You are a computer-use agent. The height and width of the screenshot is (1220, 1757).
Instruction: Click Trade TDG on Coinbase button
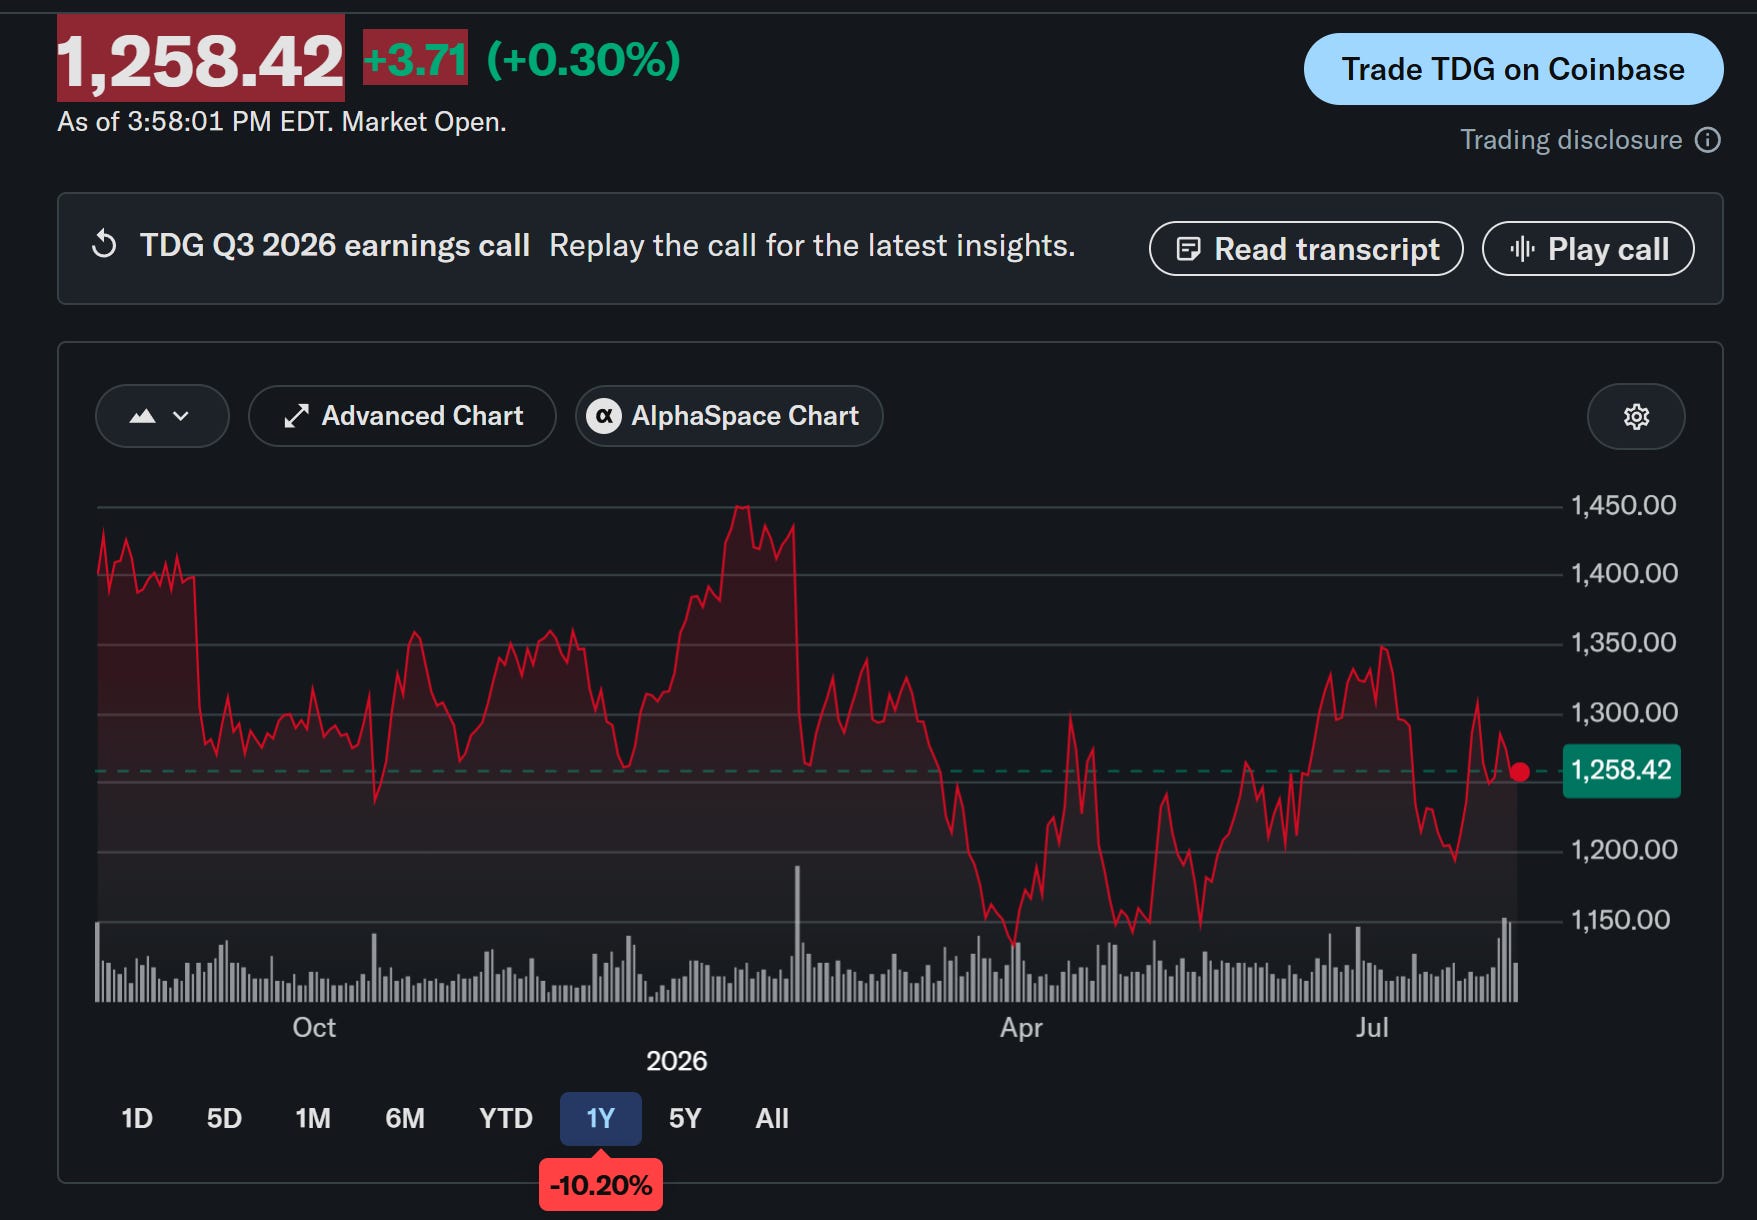pyautogui.click(x=1513, y=69)
